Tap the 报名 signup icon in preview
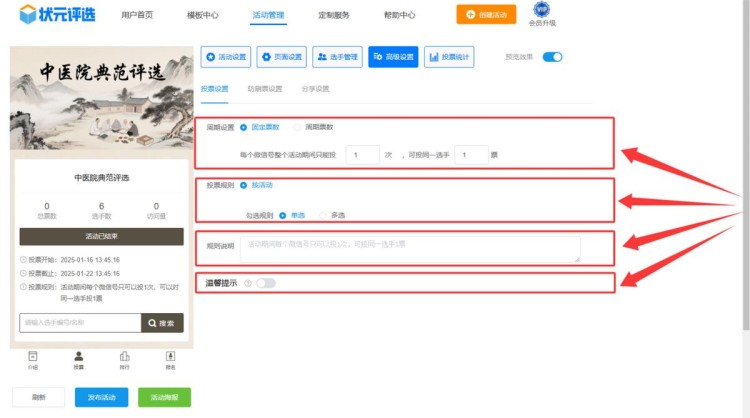 click(170, 356)
